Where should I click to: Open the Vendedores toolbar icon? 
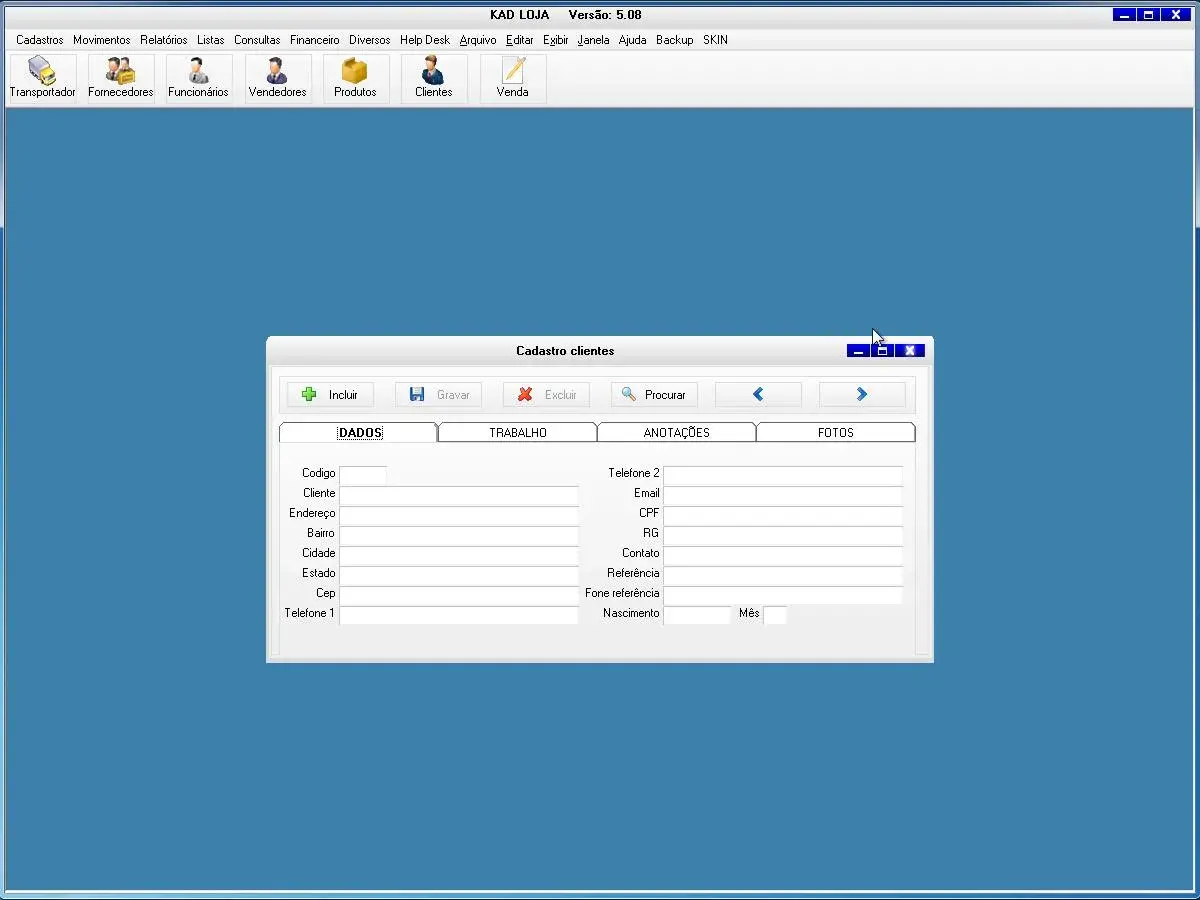tap(277, 78)
